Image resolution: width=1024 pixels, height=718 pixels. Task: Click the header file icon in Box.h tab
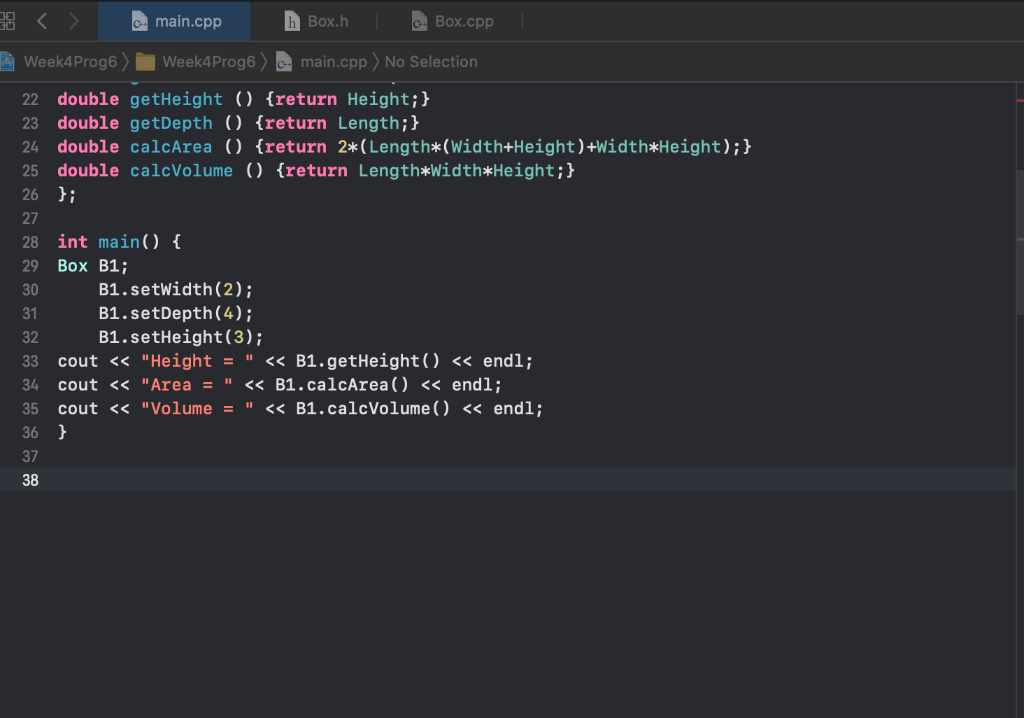(x=292, y=22)
